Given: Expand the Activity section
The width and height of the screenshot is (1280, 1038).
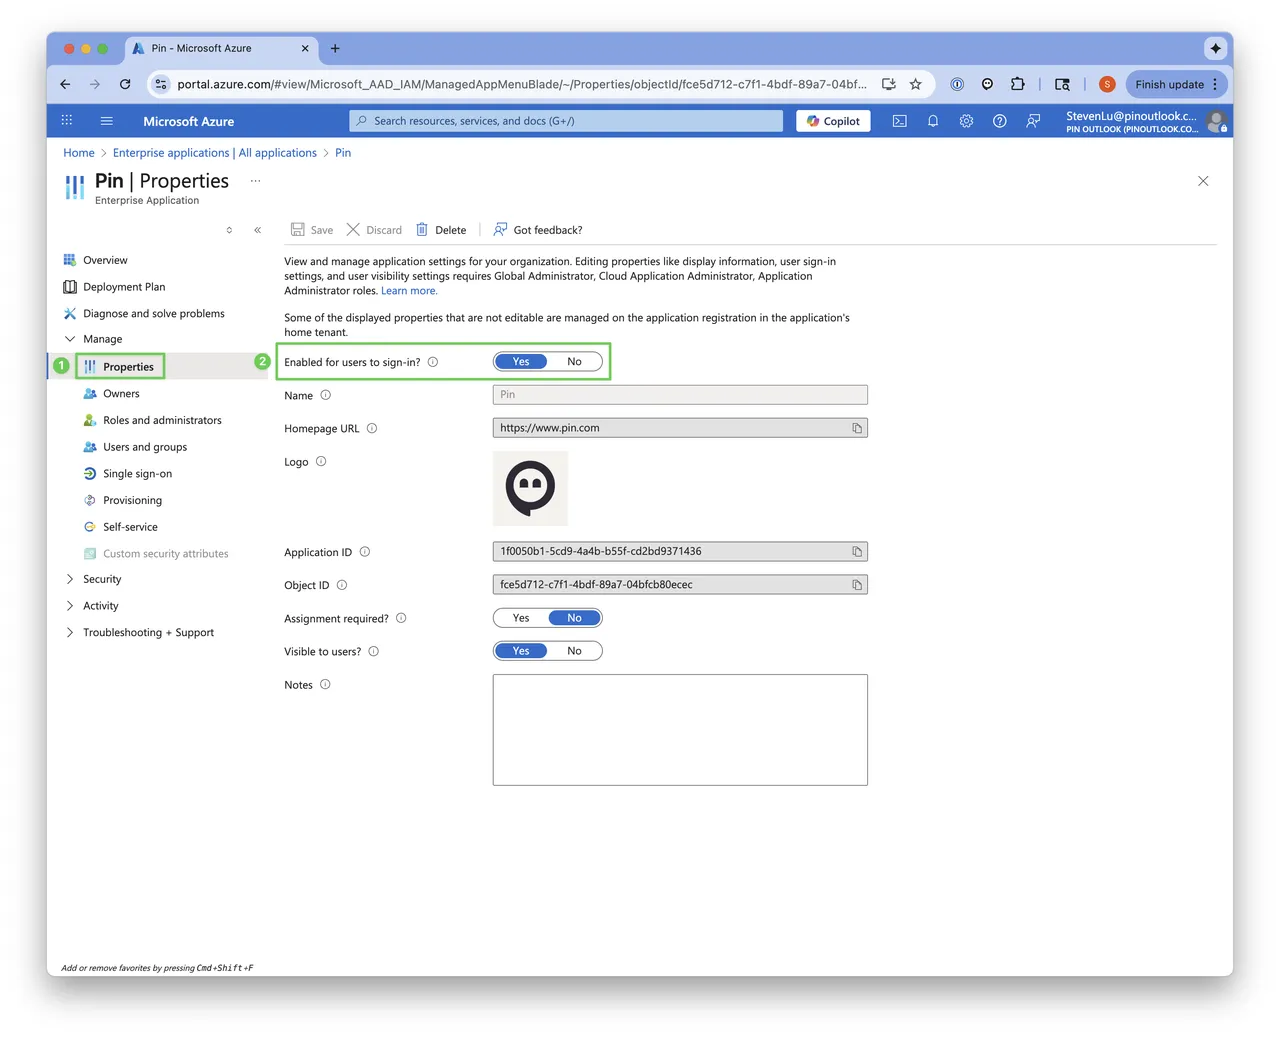Looking at the screenshot, I should coord(70,606).
